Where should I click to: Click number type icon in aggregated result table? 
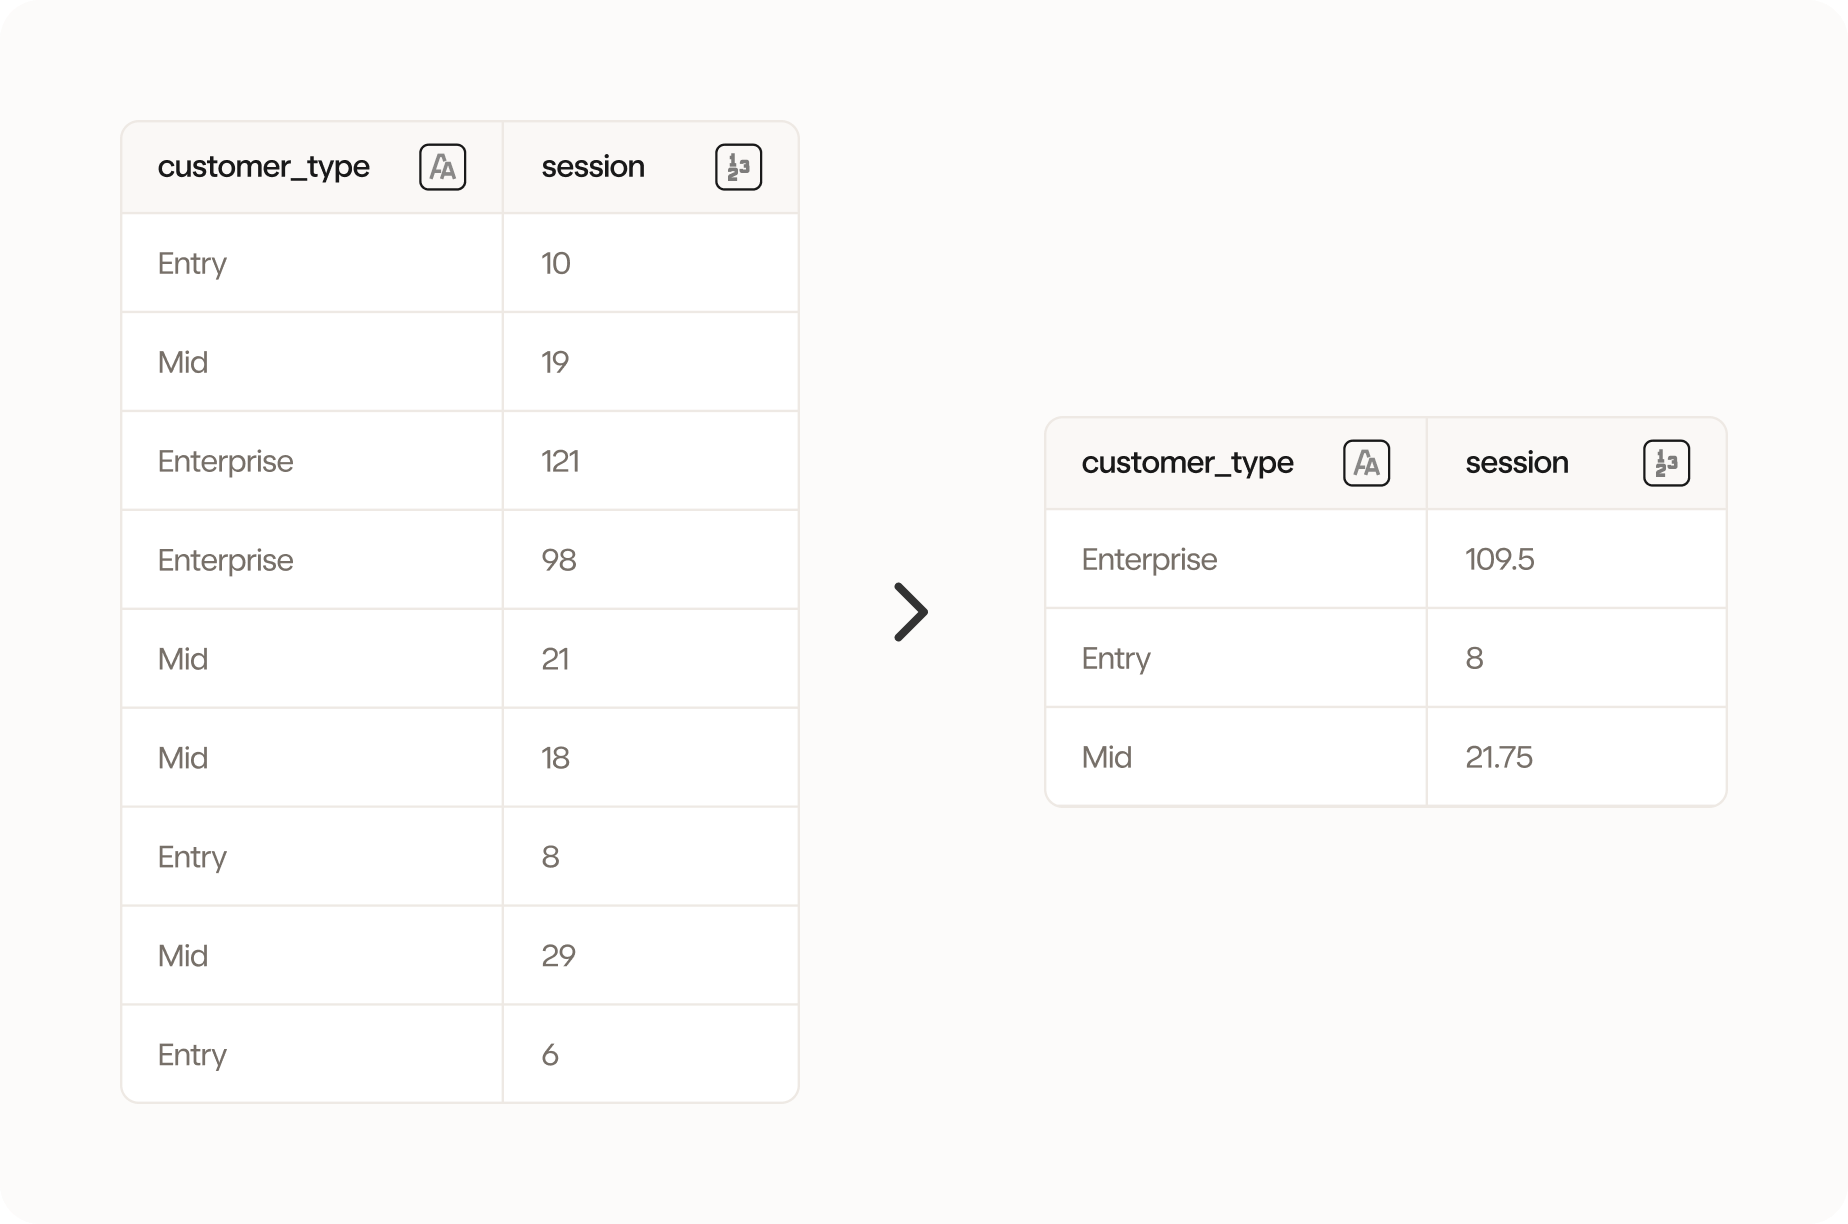click(x=1666, y=463)
